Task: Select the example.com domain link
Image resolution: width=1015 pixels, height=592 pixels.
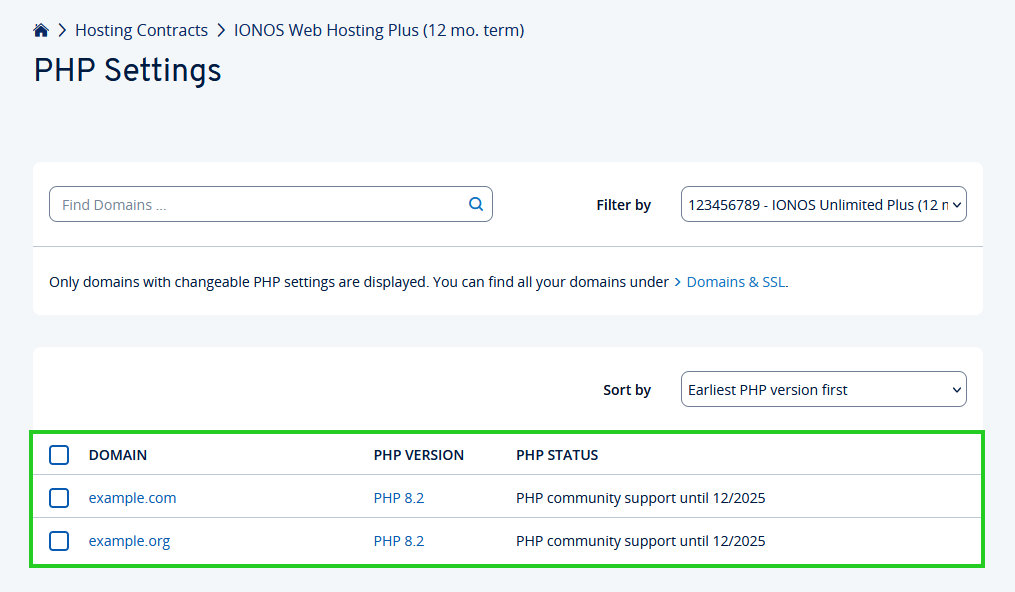Action: point(132,498)
